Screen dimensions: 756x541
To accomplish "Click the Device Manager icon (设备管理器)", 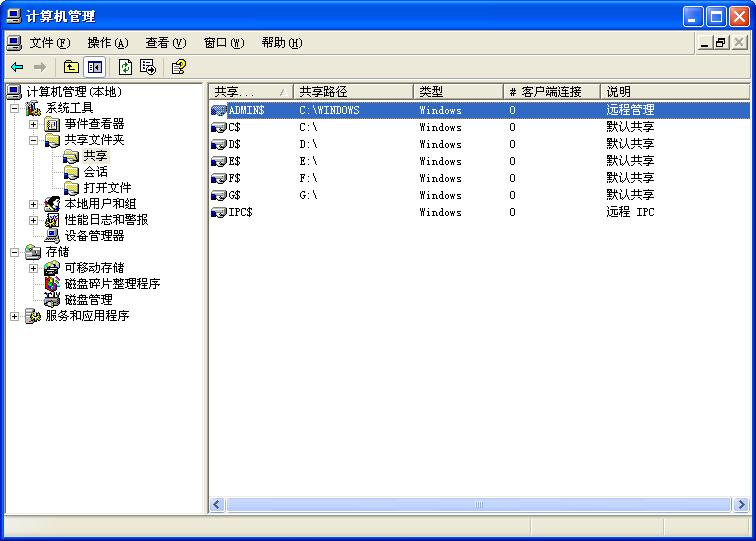I will pyautogui.click(x=52, y=236).
